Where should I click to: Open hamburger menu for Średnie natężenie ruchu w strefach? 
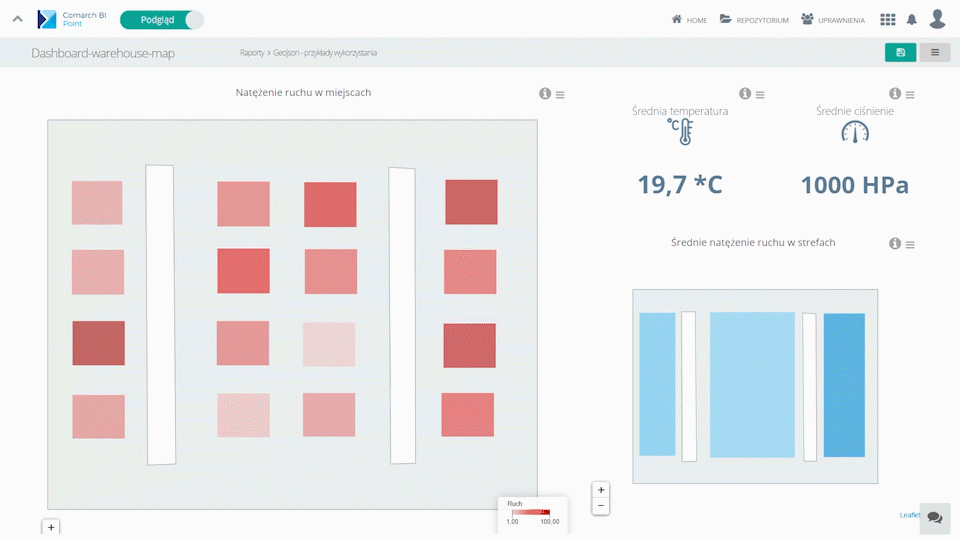(910, 244)
